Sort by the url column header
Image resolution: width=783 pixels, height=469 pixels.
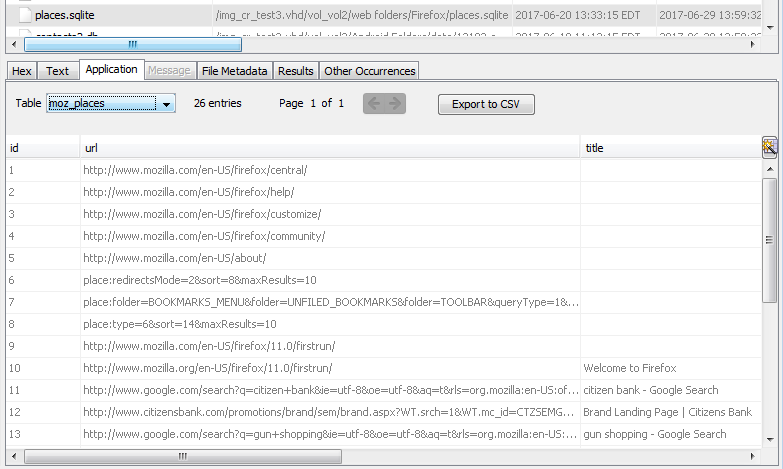click(330, 148)
